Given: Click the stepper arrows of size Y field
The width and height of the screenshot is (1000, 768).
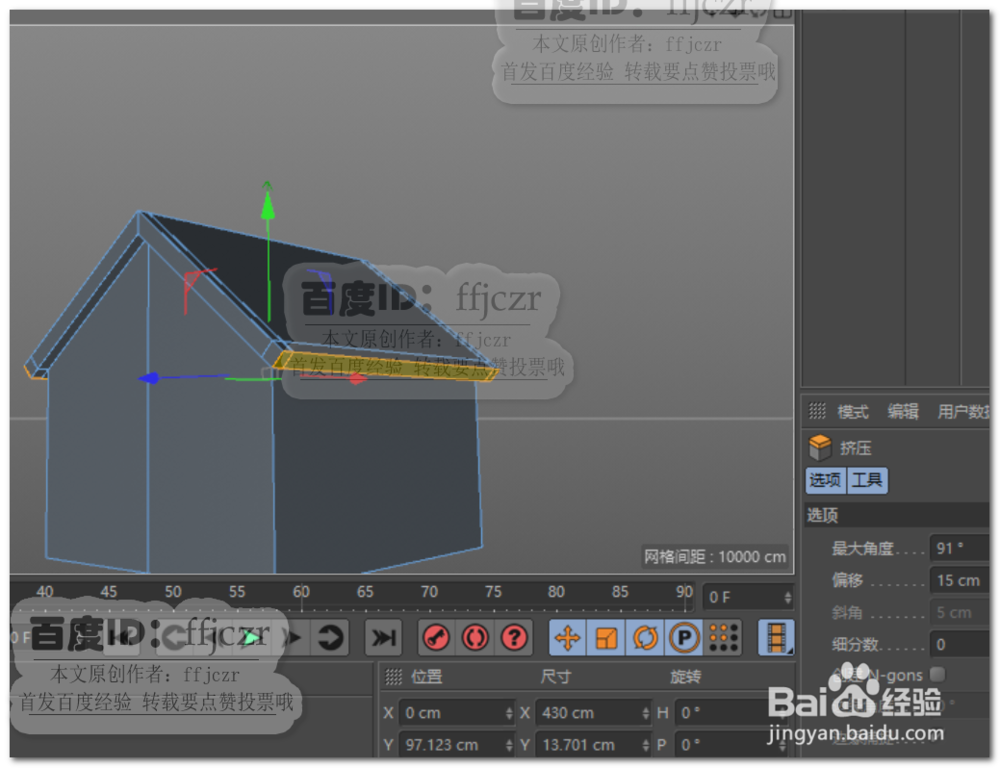Looking at the screenshot, I should 645,744.
